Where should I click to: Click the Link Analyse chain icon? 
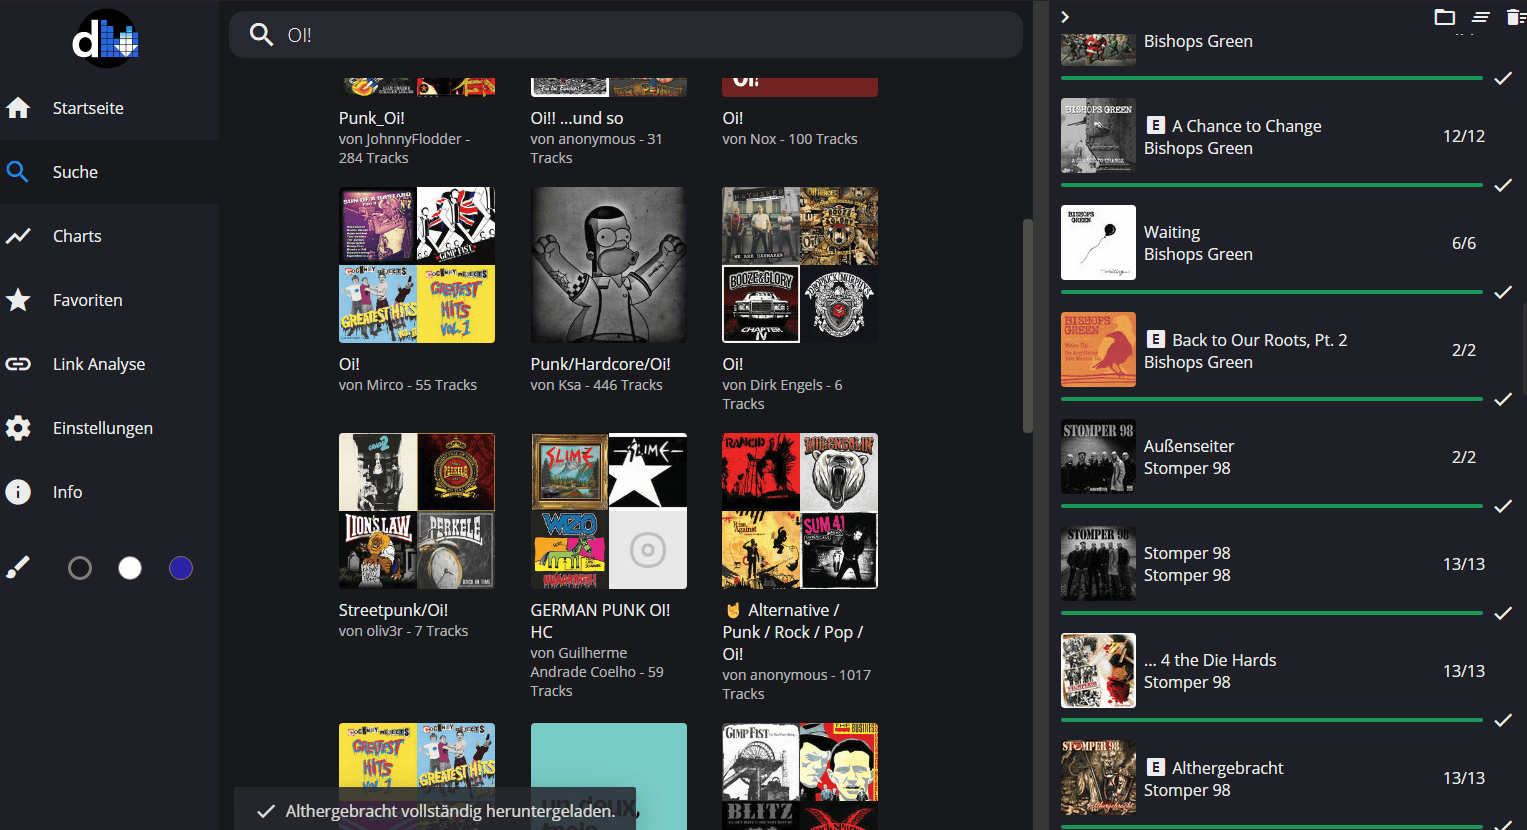pos(18,364)
